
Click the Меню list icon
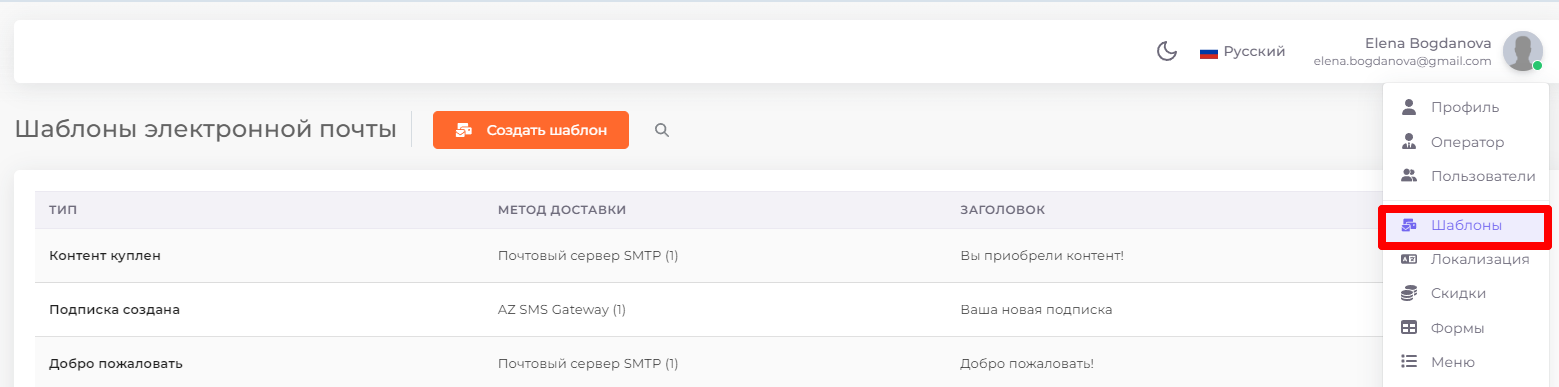(1409, 362)
